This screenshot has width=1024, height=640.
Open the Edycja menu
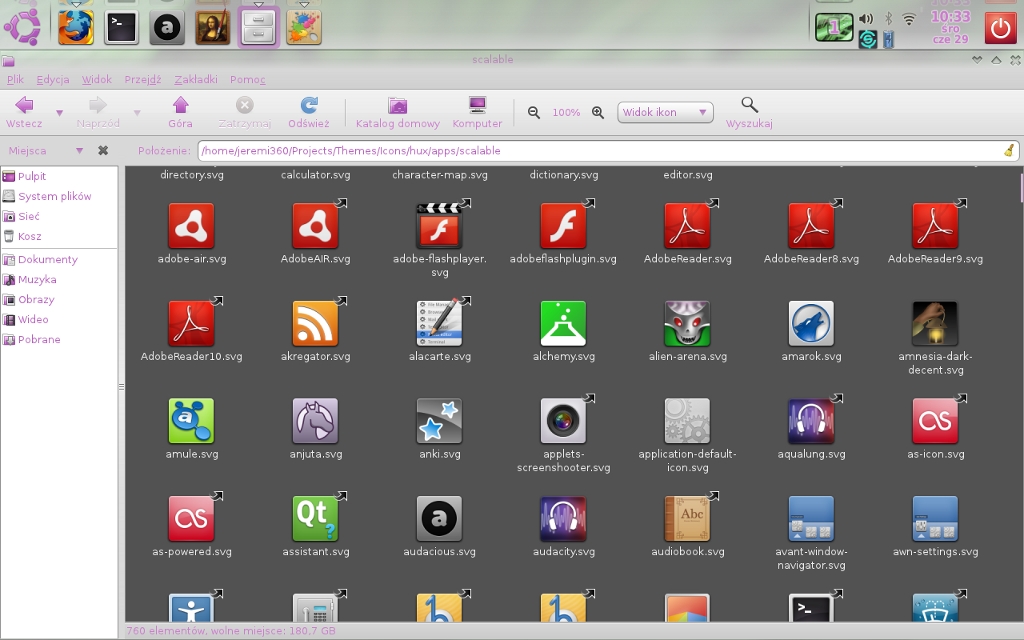pos(53,79)
